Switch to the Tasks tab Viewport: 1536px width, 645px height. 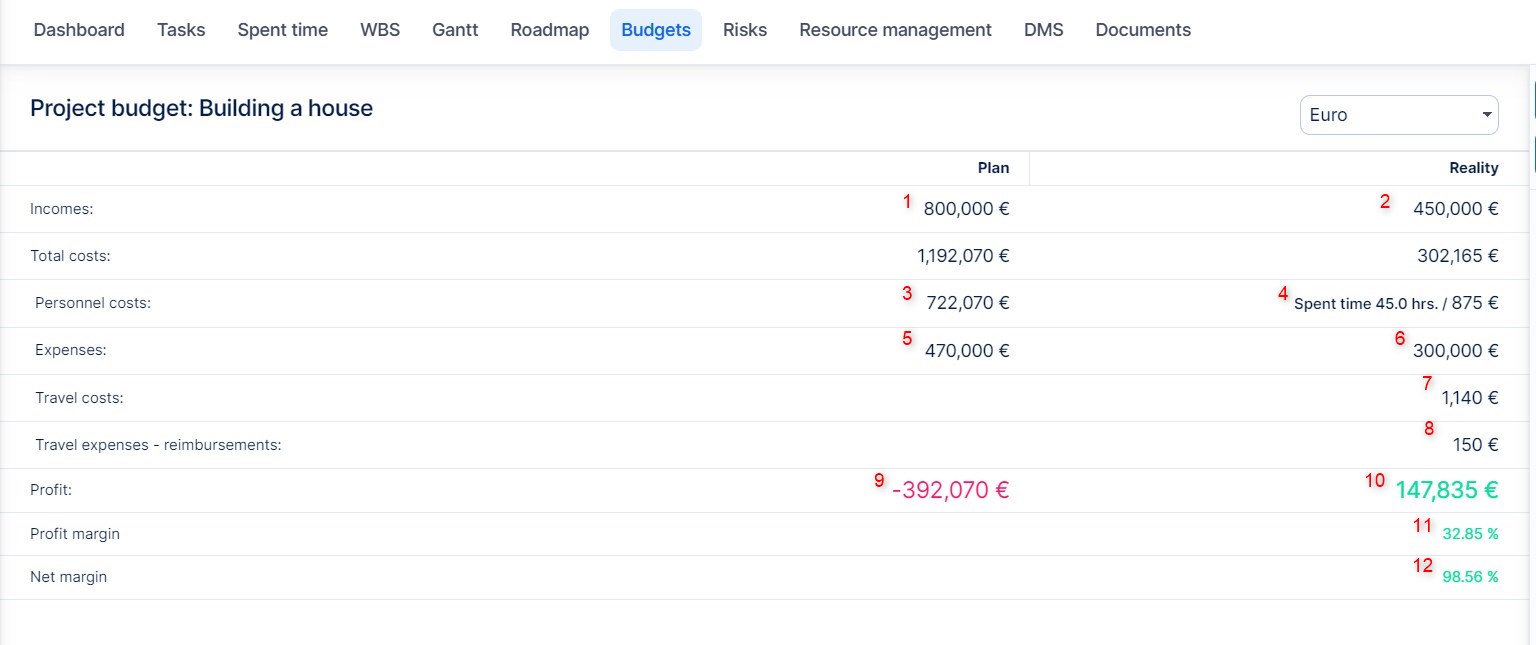[181, 30]
